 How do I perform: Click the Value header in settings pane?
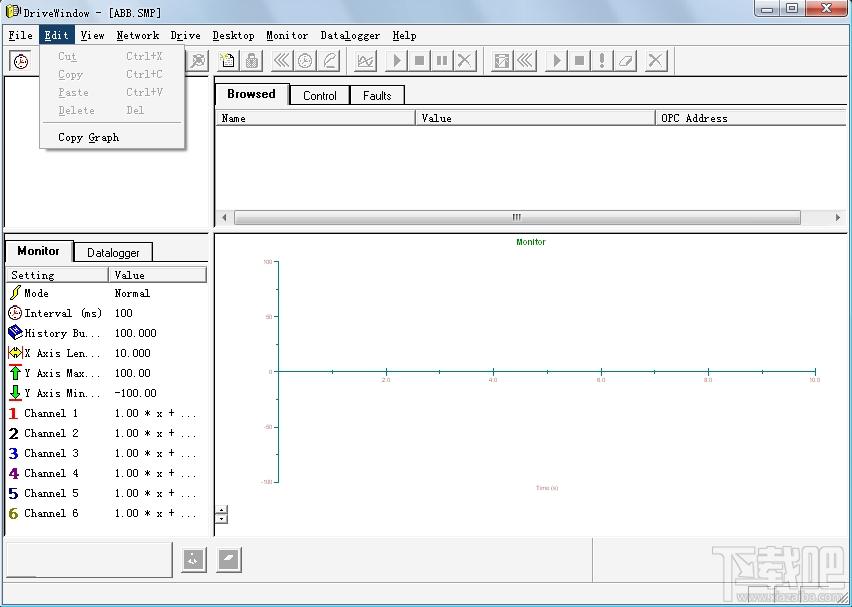tap(158, 275)
